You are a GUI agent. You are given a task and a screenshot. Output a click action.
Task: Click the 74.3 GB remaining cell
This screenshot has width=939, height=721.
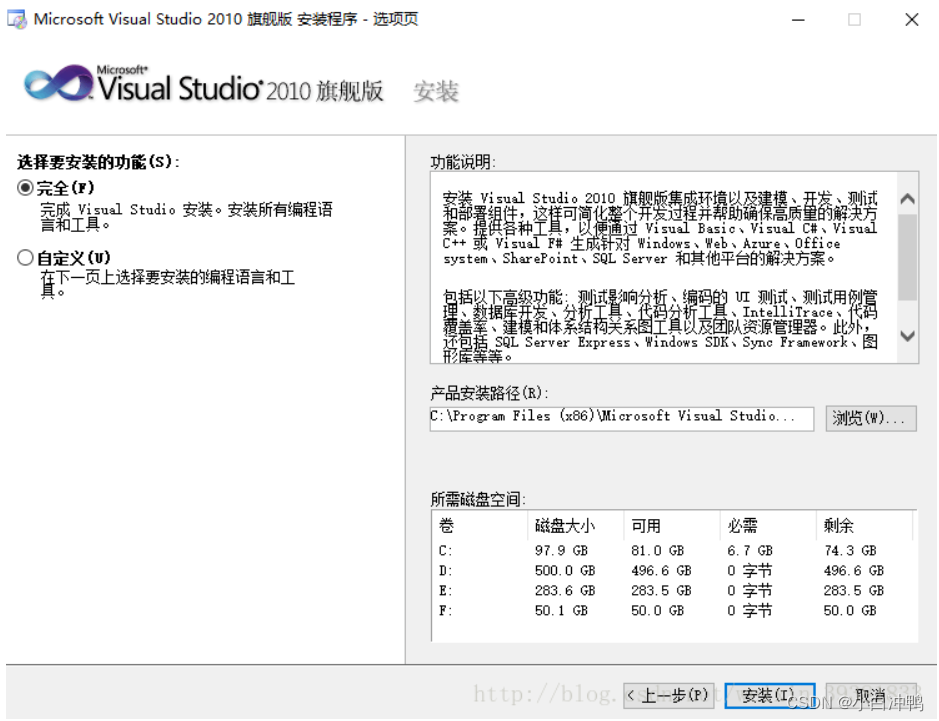(x=850, y=550)
